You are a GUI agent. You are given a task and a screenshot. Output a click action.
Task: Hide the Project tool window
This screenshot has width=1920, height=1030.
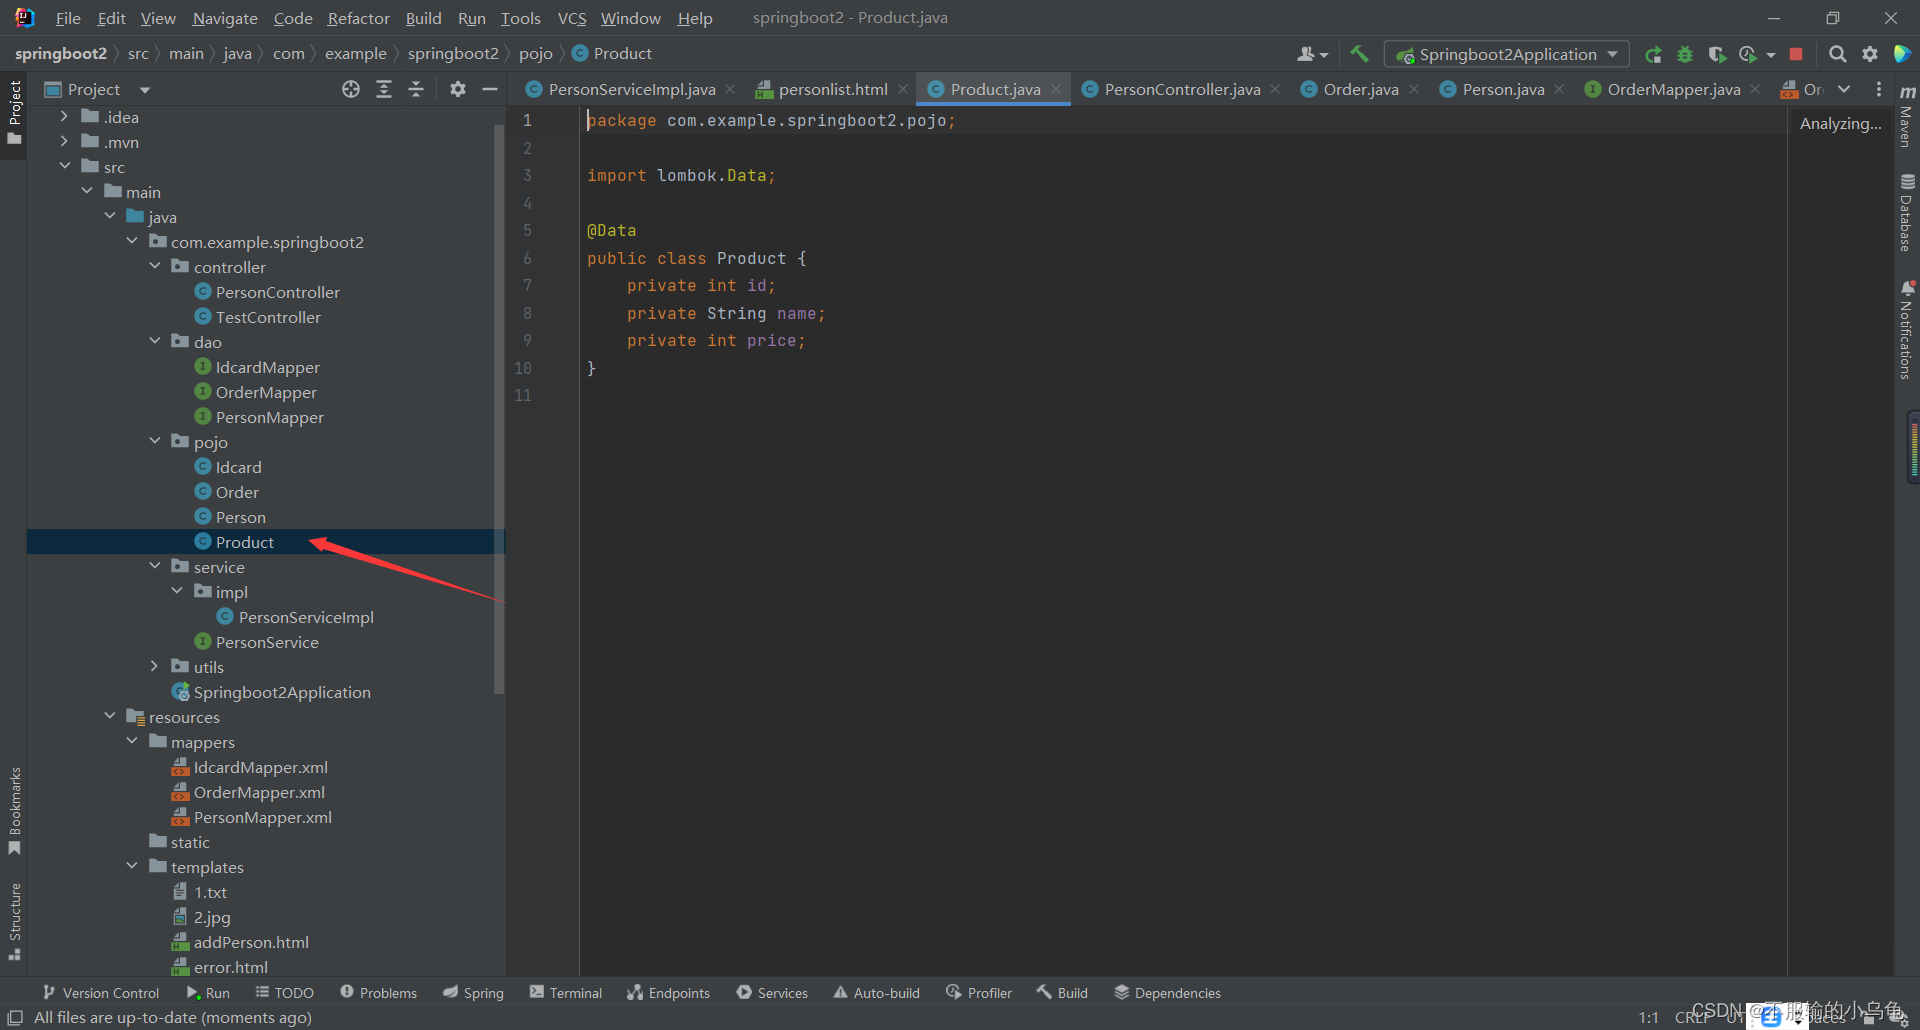point(490,89)
